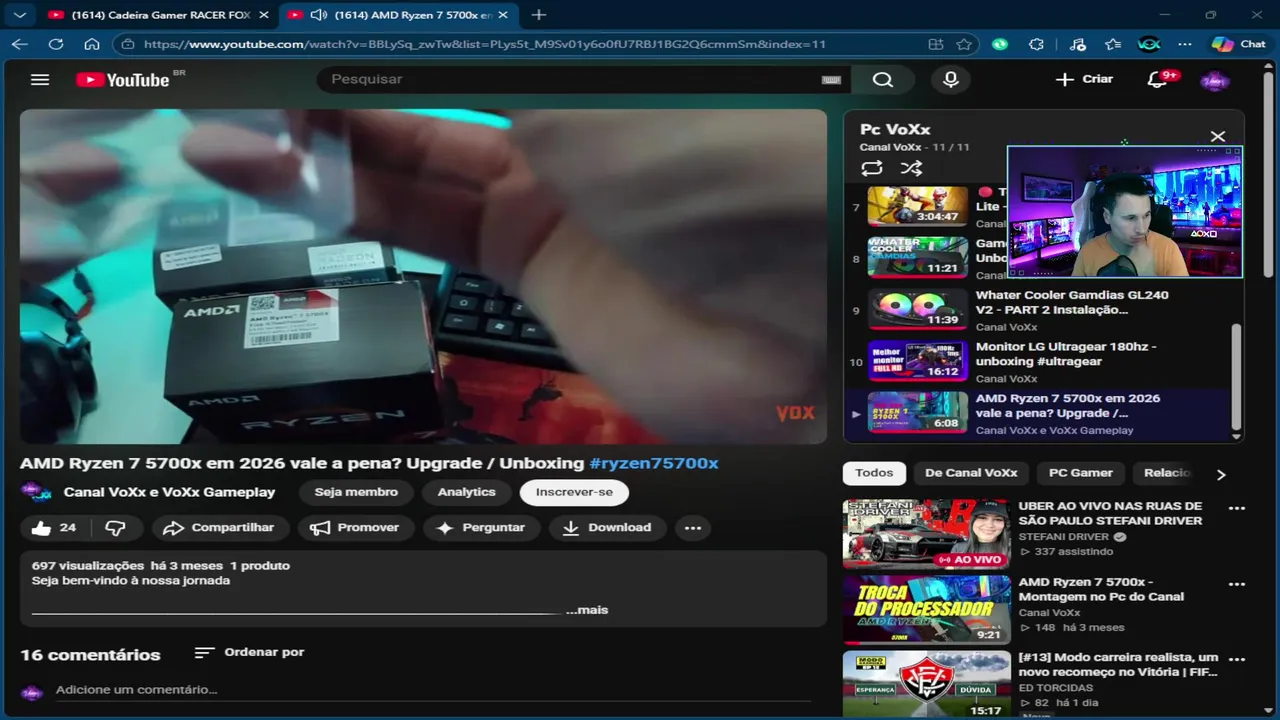Add page to favorites with star icon
Screen dimensions: 1280x720
[x=964, y=44]
